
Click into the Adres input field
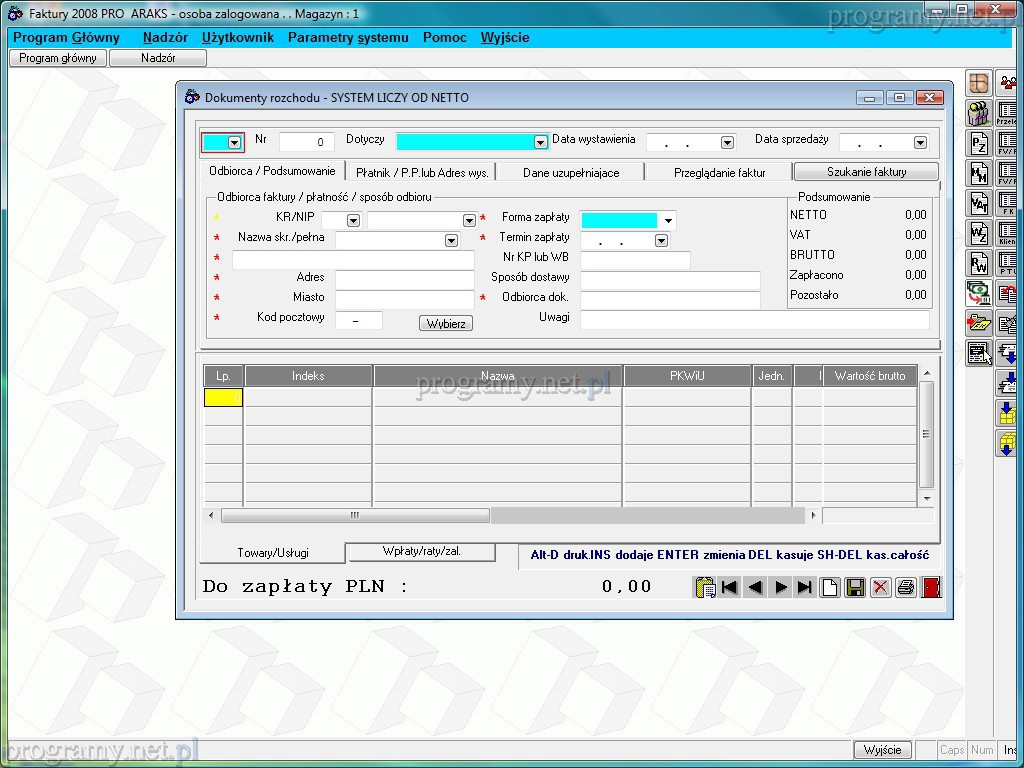[x=404, y=279]
